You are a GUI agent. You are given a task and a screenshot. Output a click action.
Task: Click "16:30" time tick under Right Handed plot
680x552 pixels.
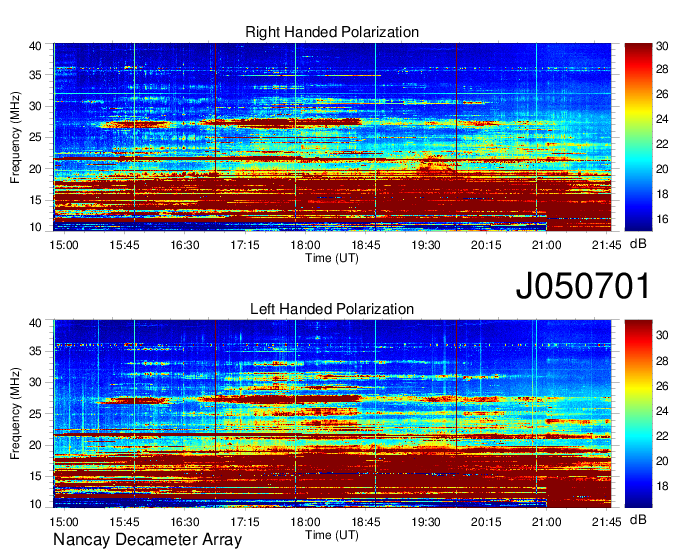pyautogui.click(x=184, y=245)
